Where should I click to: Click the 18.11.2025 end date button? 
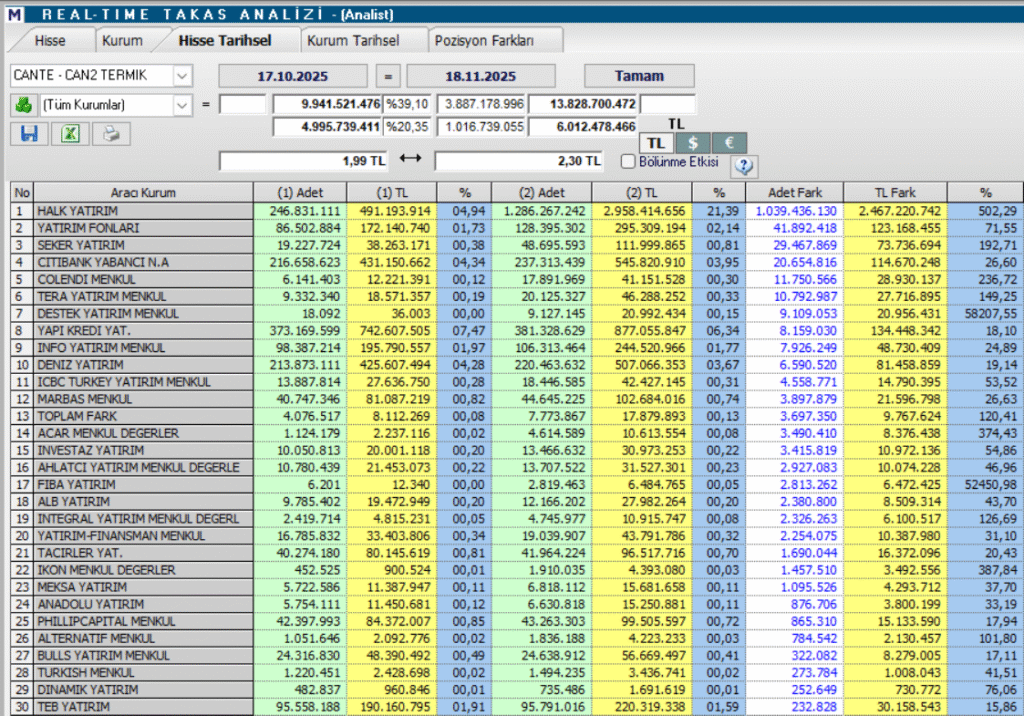482,75
